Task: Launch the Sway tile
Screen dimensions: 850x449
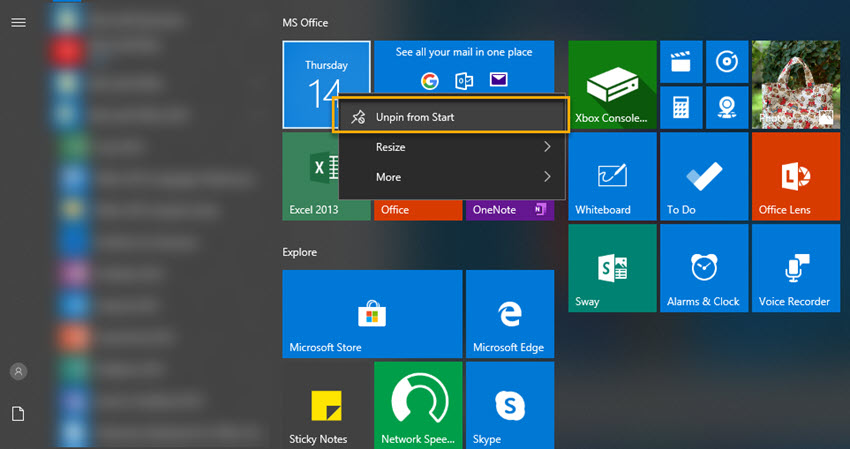Action: (612, 268)
